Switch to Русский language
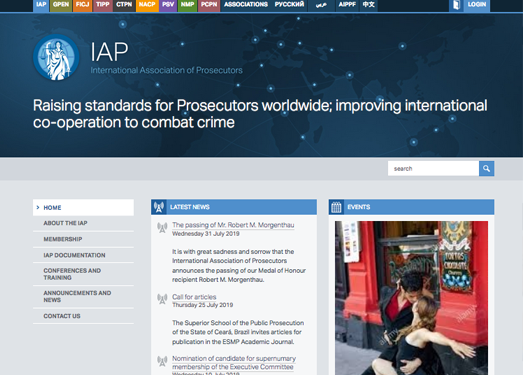The width and height of the screenshot is (523, 375). tap(289, 5)
